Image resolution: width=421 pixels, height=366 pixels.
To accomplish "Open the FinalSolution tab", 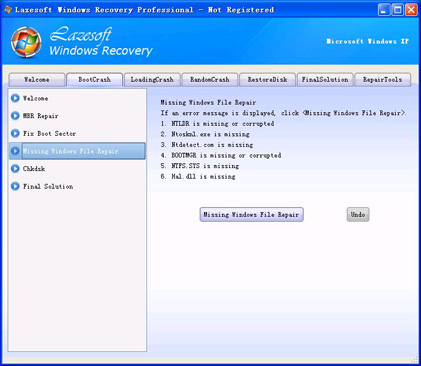I will tap(325, 80).
